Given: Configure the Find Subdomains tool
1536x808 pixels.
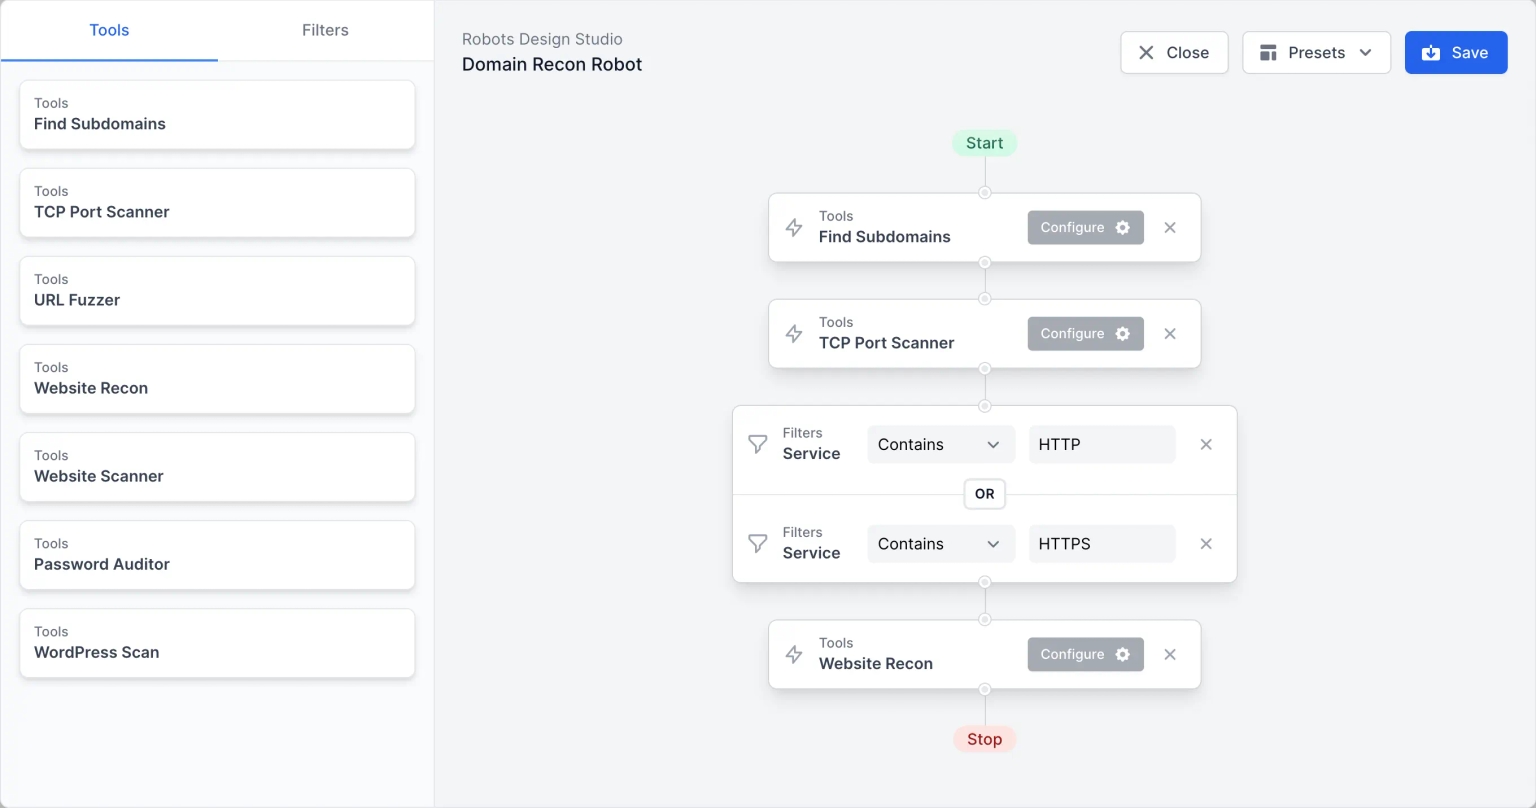Looking at the screenshot, I should pyautogui.click(x=1085, y=228).
